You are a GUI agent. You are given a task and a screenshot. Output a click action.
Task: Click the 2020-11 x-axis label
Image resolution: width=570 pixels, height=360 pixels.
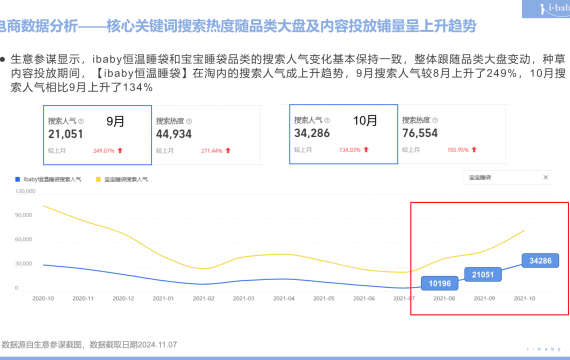pyautogui.click(x=83, y=299)
